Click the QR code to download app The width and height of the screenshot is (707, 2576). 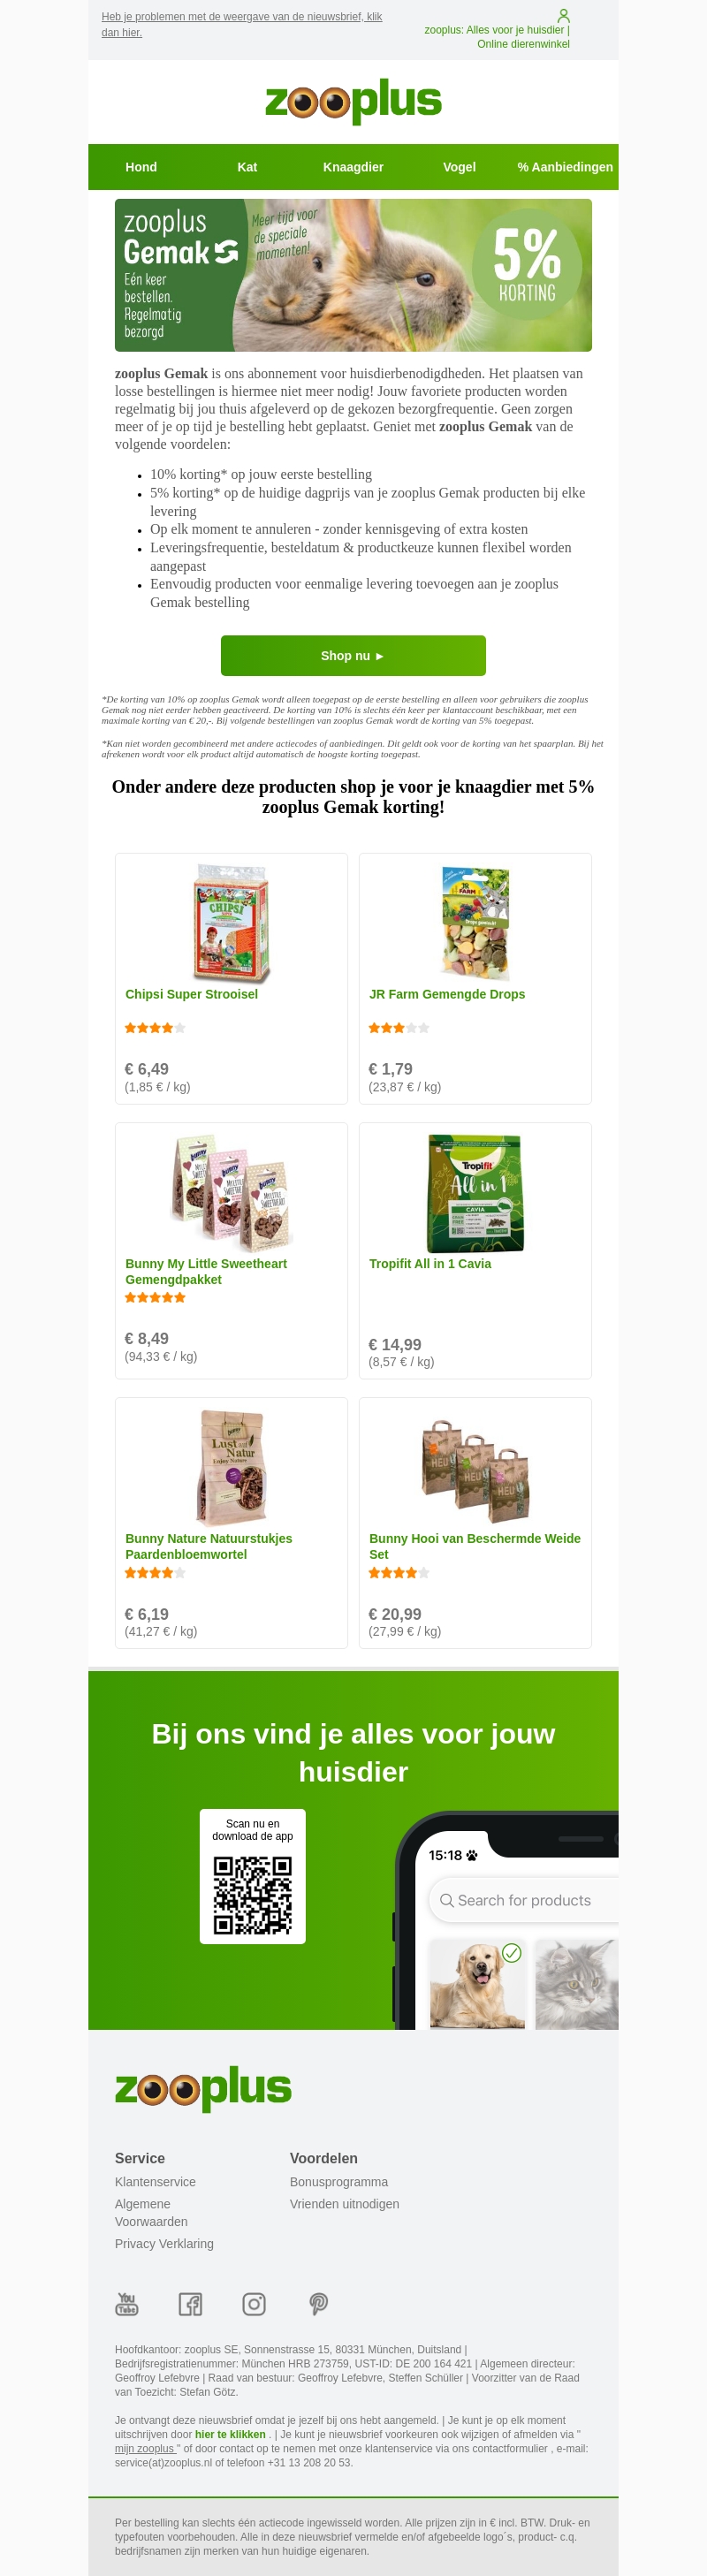tap(252, 1896)
